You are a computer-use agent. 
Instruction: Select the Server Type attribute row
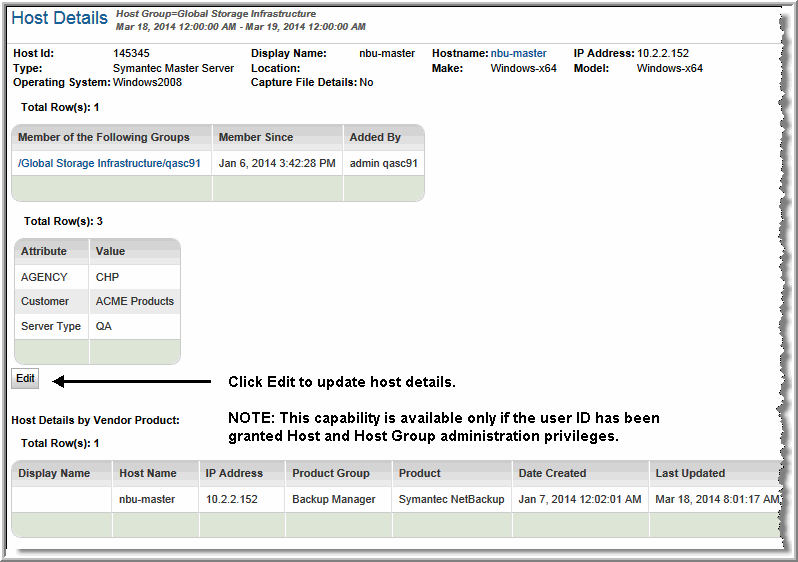point(51,326)
